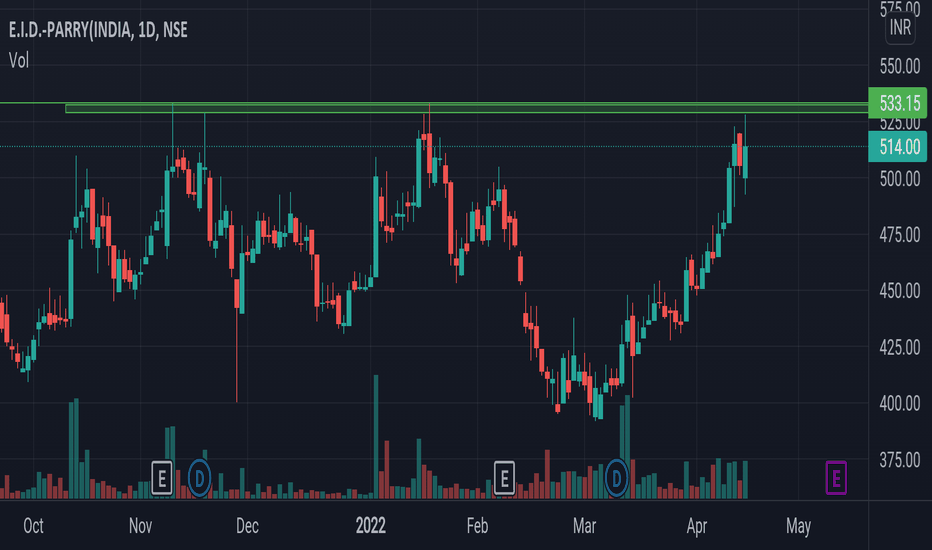Image resolution: width=932 pixels, height=550 pixels.
Task: Select the green 533.15 price label
Action: point(898,103)
